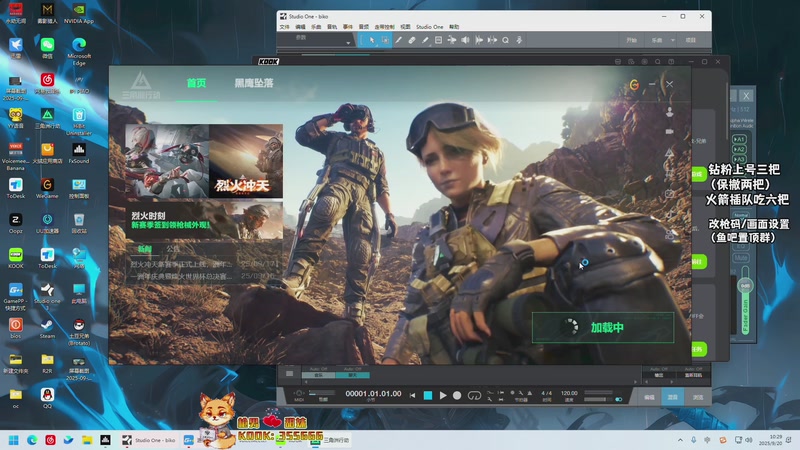Open the 编辑 panel button at transport right
800x450 pixels.
(x=649, y=397)
